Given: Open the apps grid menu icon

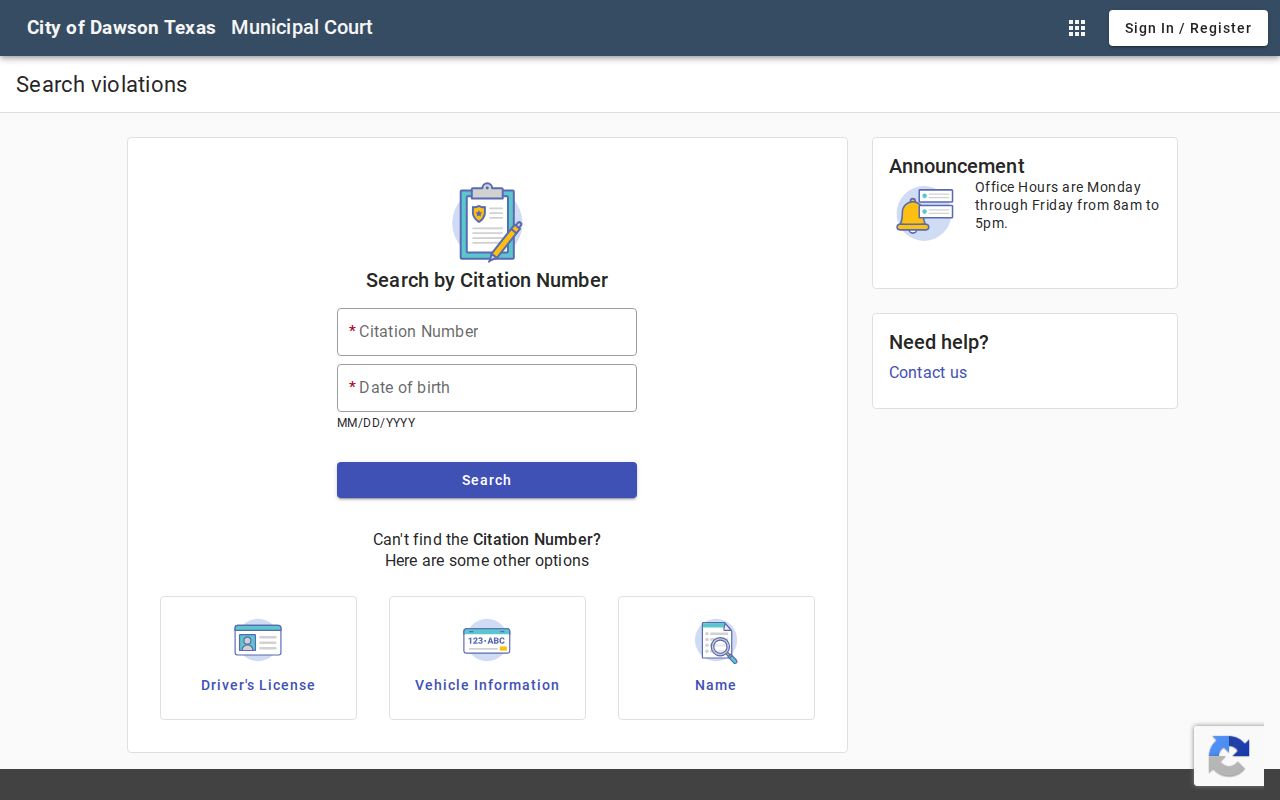Looking at the screenshot, I should pyautogui.click(x=1077, y=28).
